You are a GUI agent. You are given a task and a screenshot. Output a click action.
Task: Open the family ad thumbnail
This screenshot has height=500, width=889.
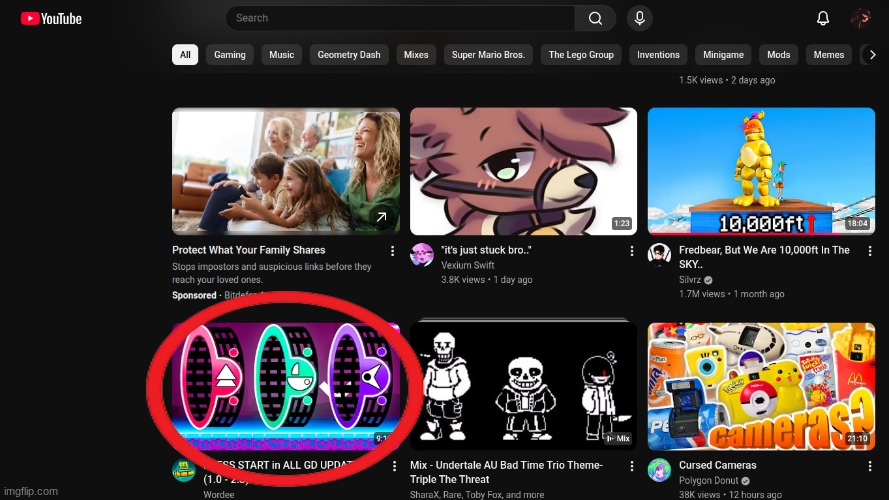click(286, 171)
